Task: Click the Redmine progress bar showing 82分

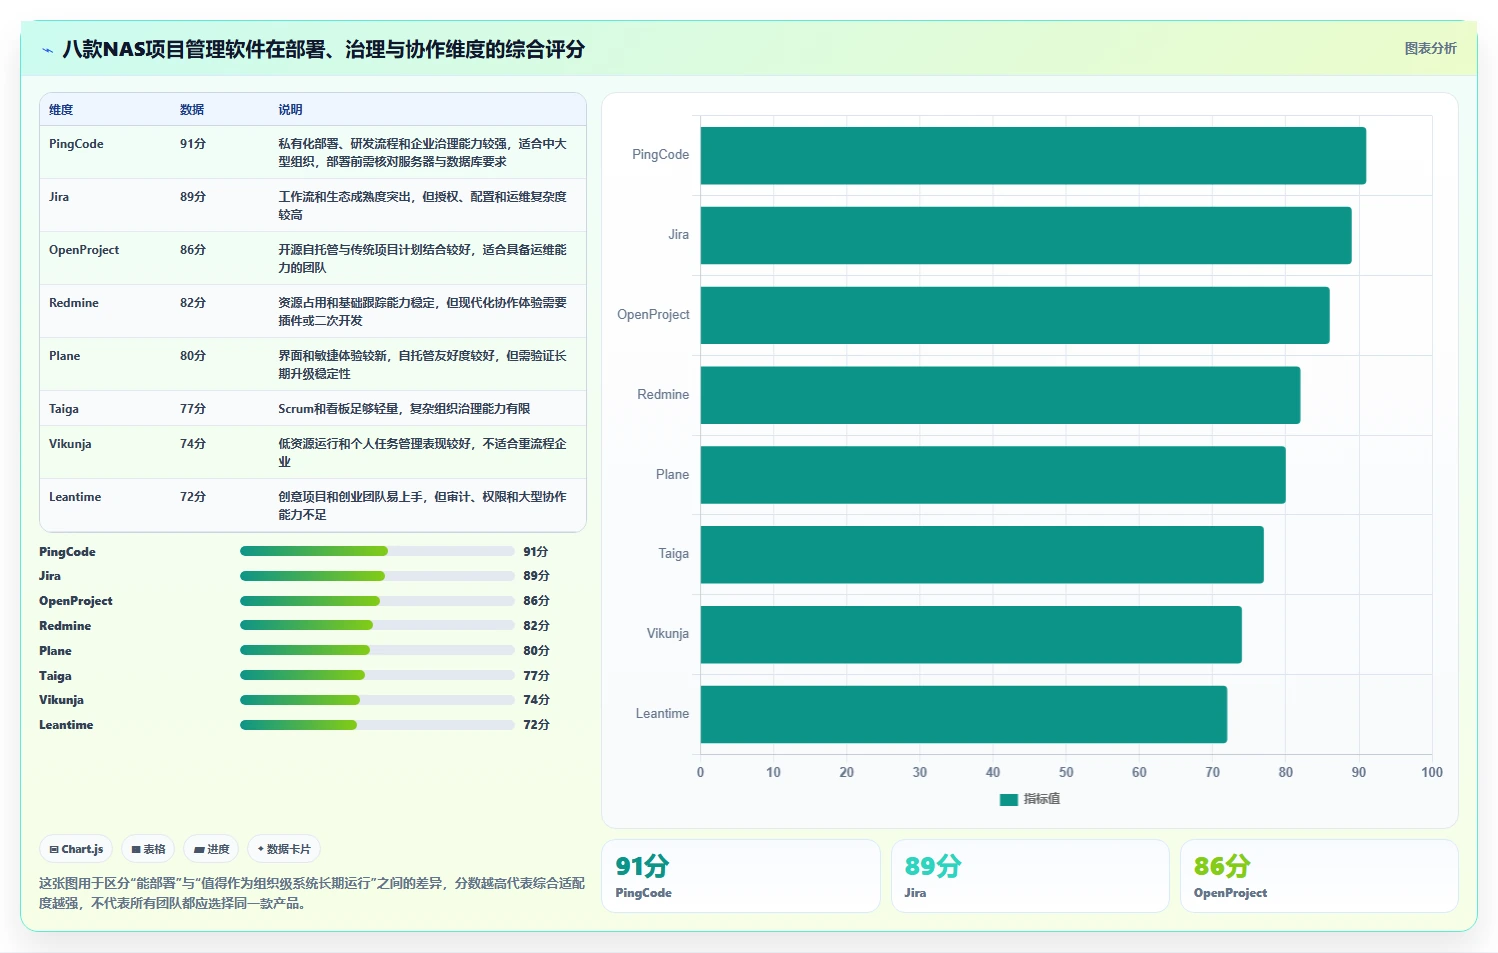Action: click(x=377, y=625)
